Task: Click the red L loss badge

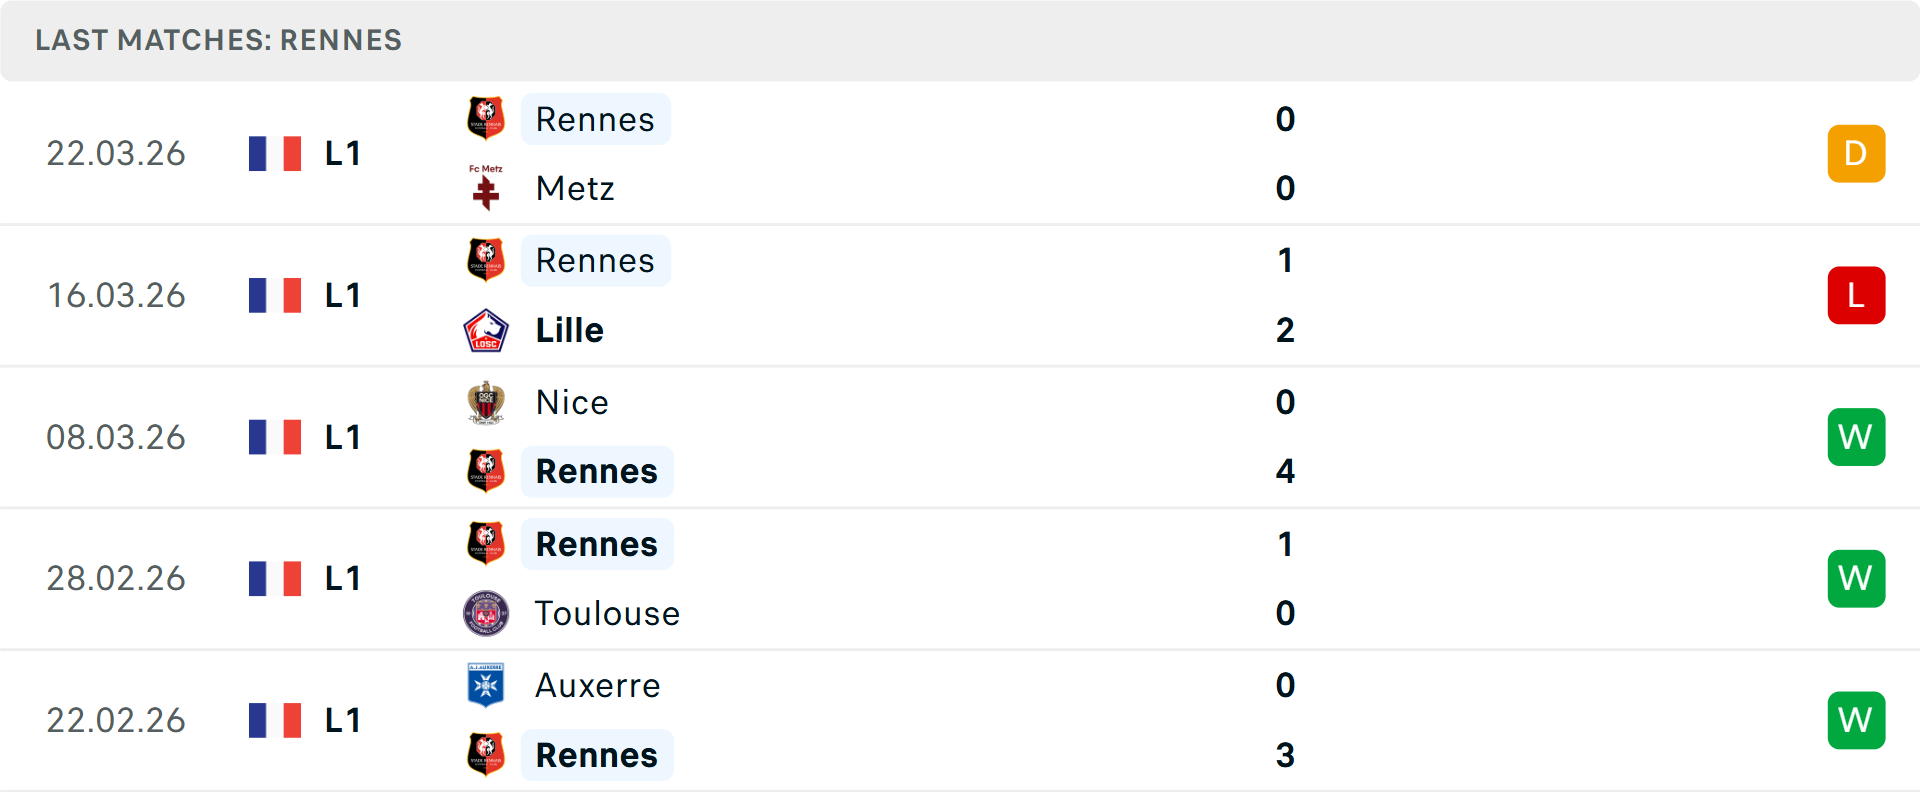Action: pos(1856,295)
